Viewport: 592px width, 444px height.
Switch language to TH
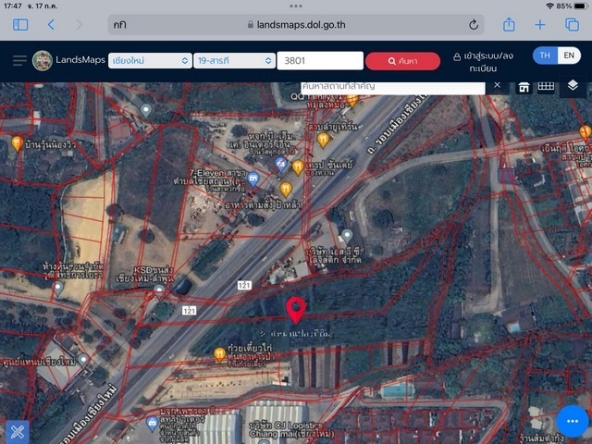click(545, 56)
